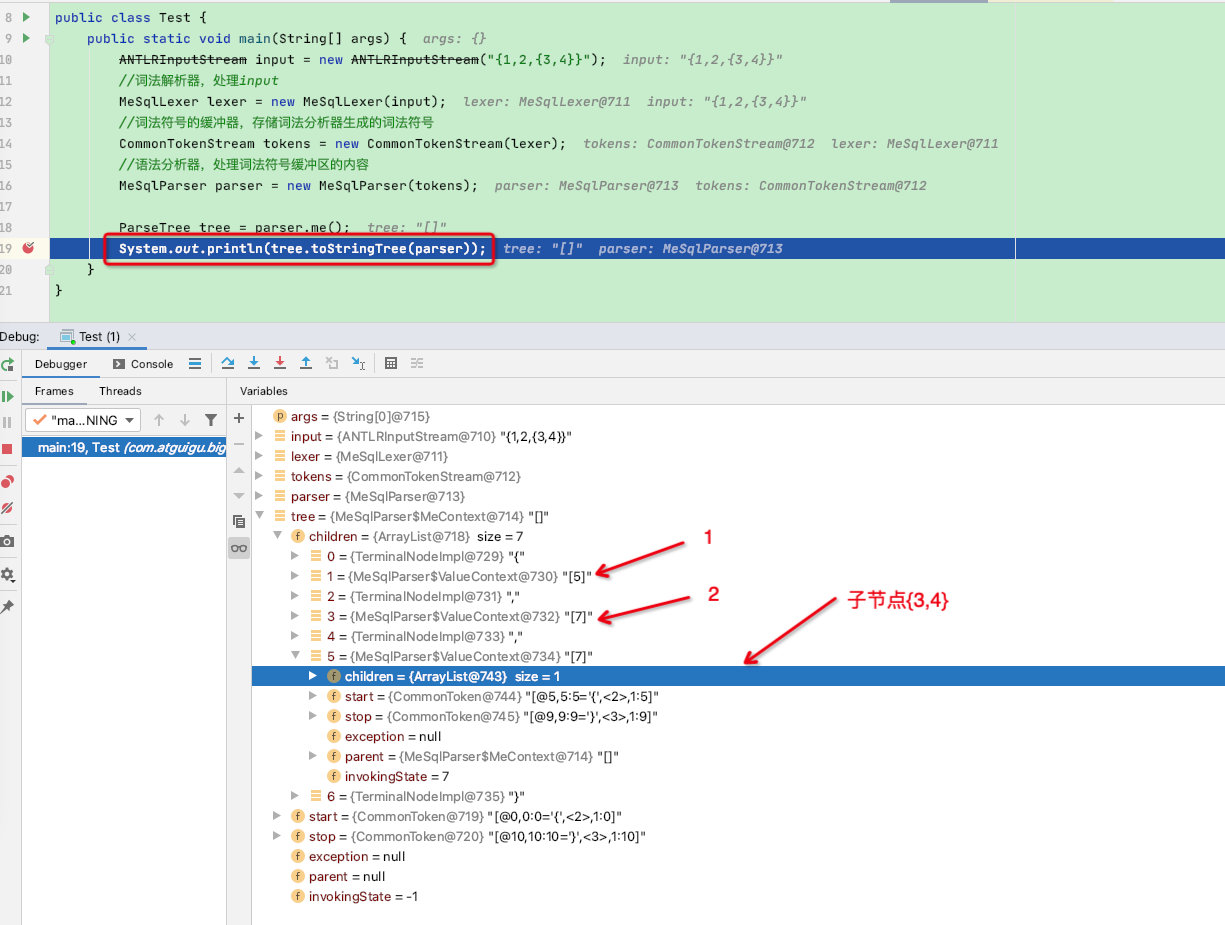Viewport: 1225px width, 925px height.
Task: Expand the parser variable node
Action: click(260, 496)
